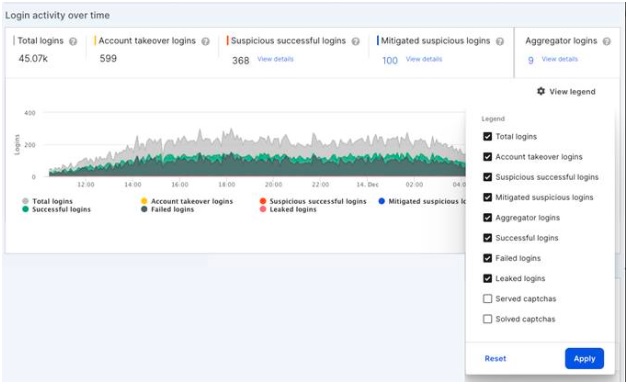The height and width of the screenshot is (385, 628).
Task: Click the gear icon beside View legend
Action: point(541,91)
